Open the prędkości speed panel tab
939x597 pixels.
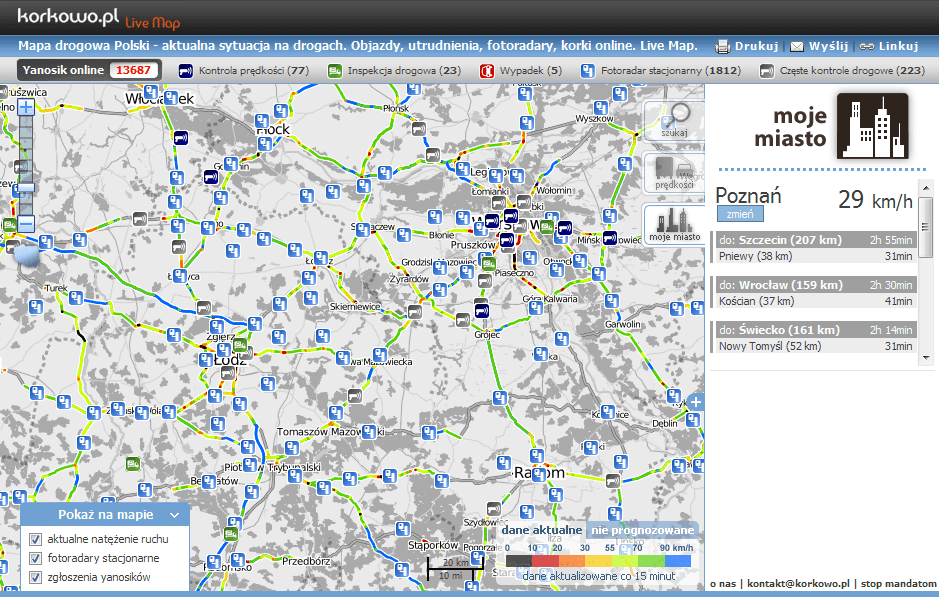[673, 173]
